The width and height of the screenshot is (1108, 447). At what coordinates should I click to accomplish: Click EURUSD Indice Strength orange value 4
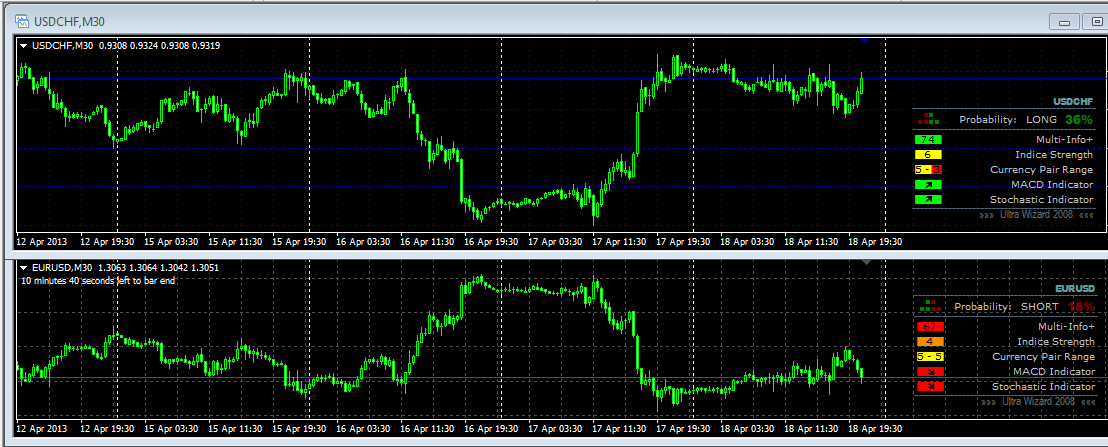point(930,342)
